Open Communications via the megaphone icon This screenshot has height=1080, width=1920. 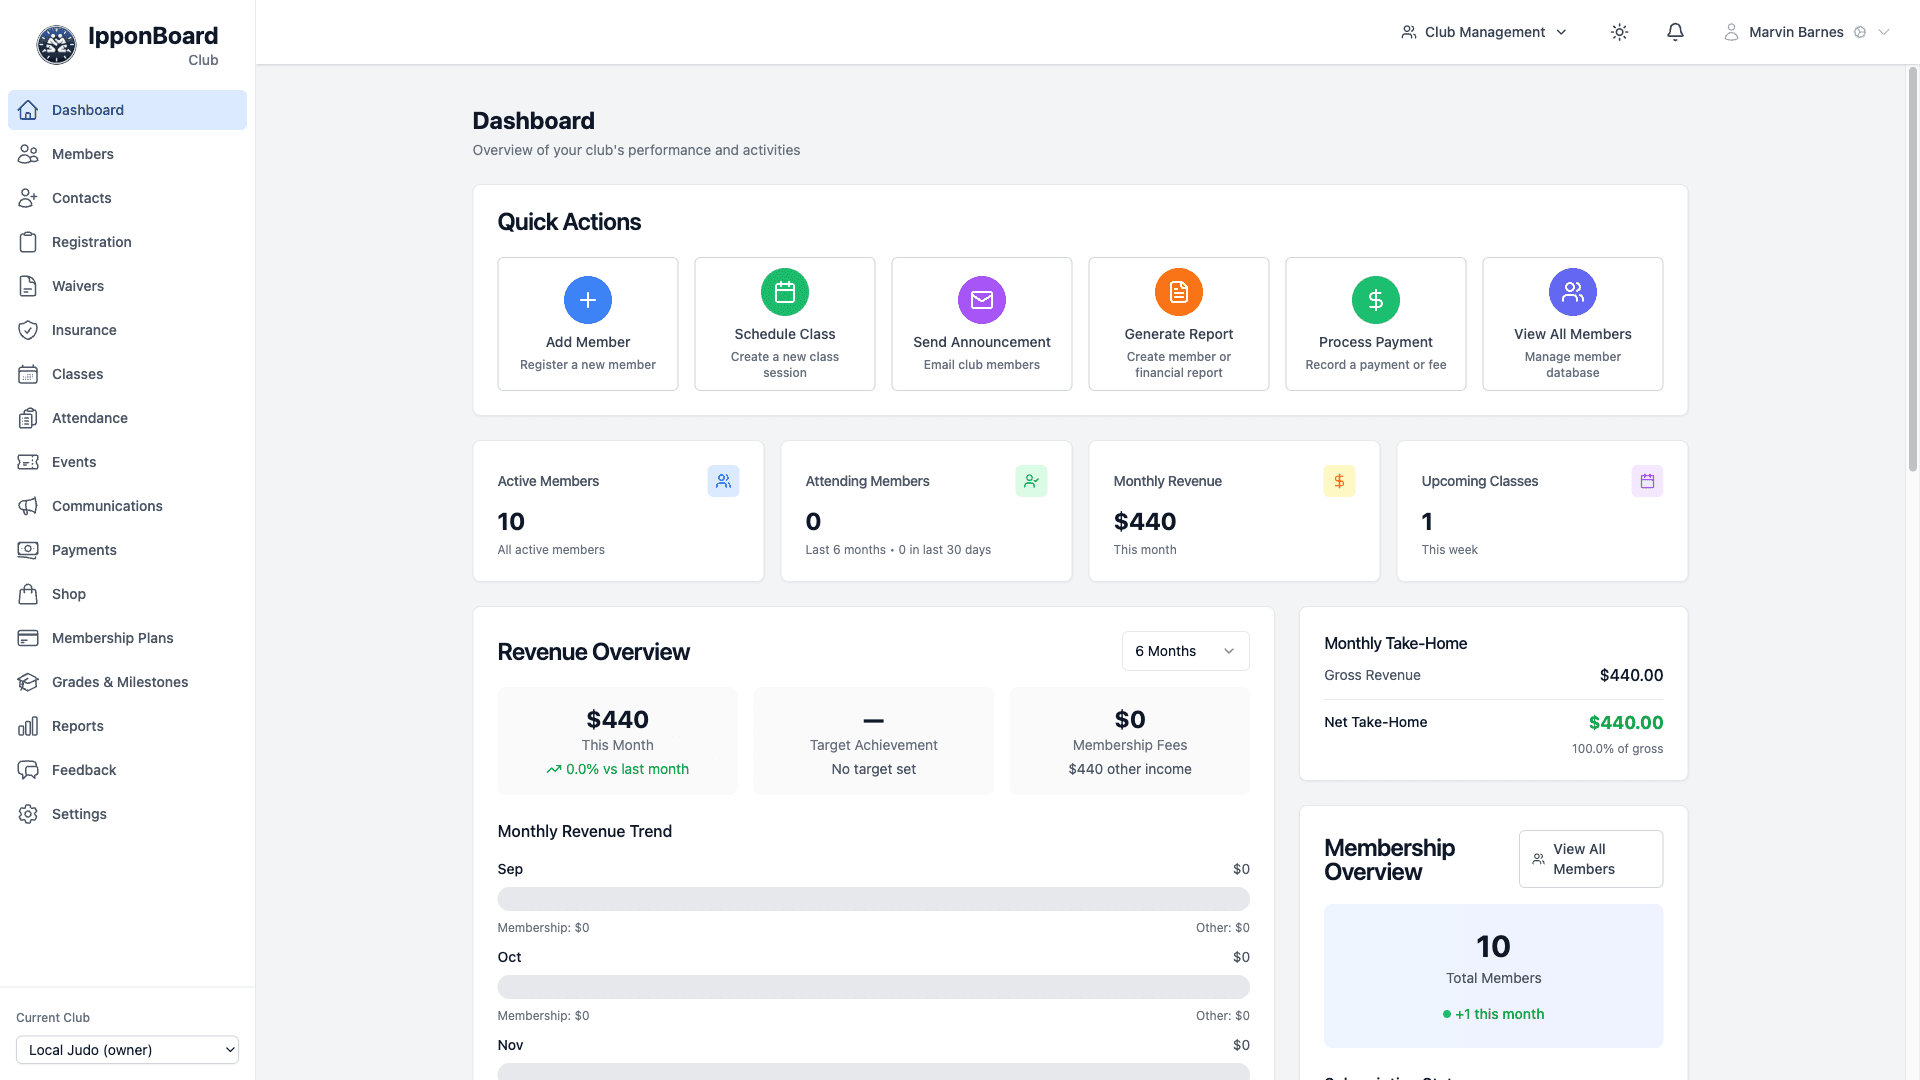point(29,506)
